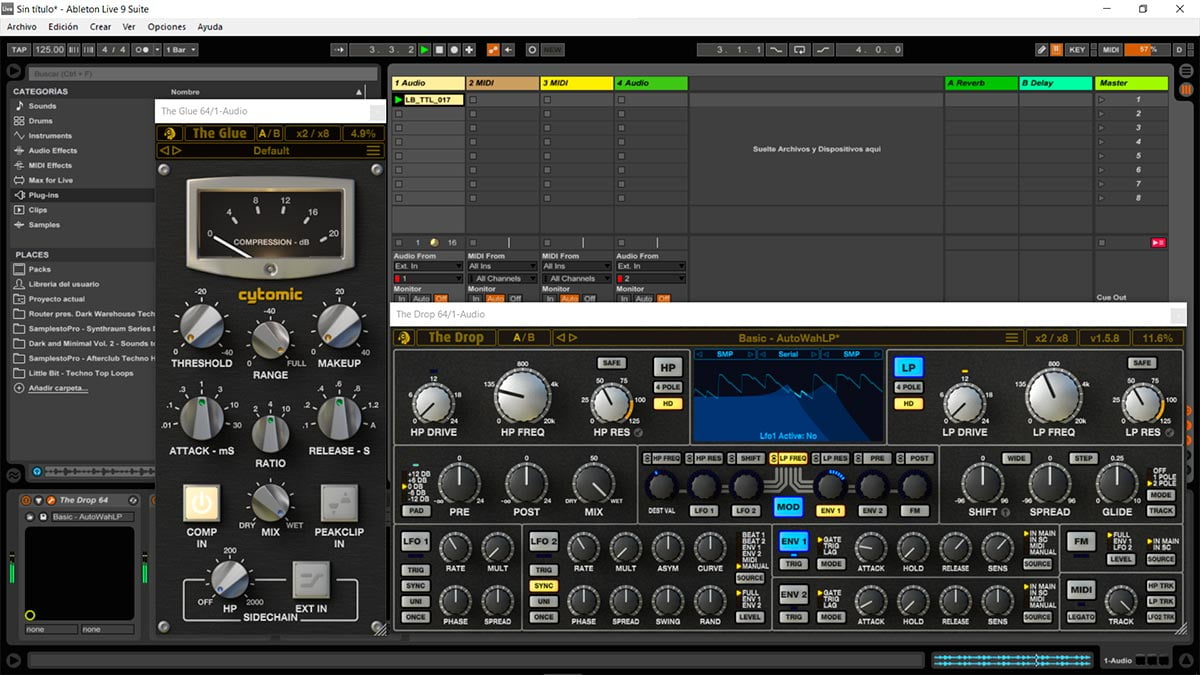Click the NEW session recording button
Screen dimensions: 1200x675
(552, 49)
